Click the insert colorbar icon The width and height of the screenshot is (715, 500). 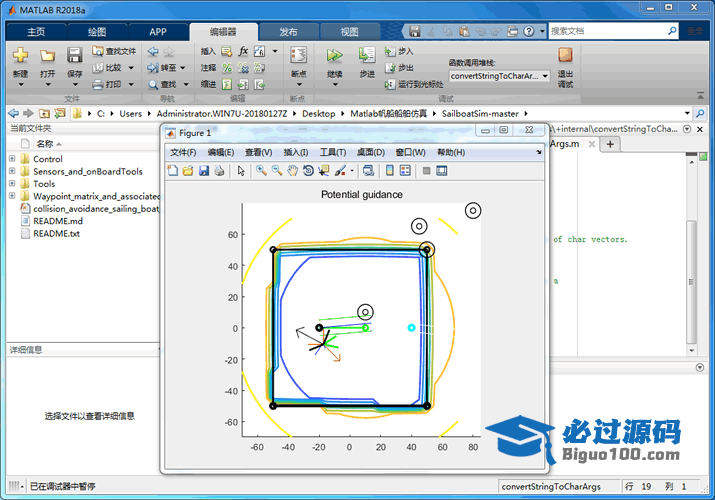pos(390,171)
